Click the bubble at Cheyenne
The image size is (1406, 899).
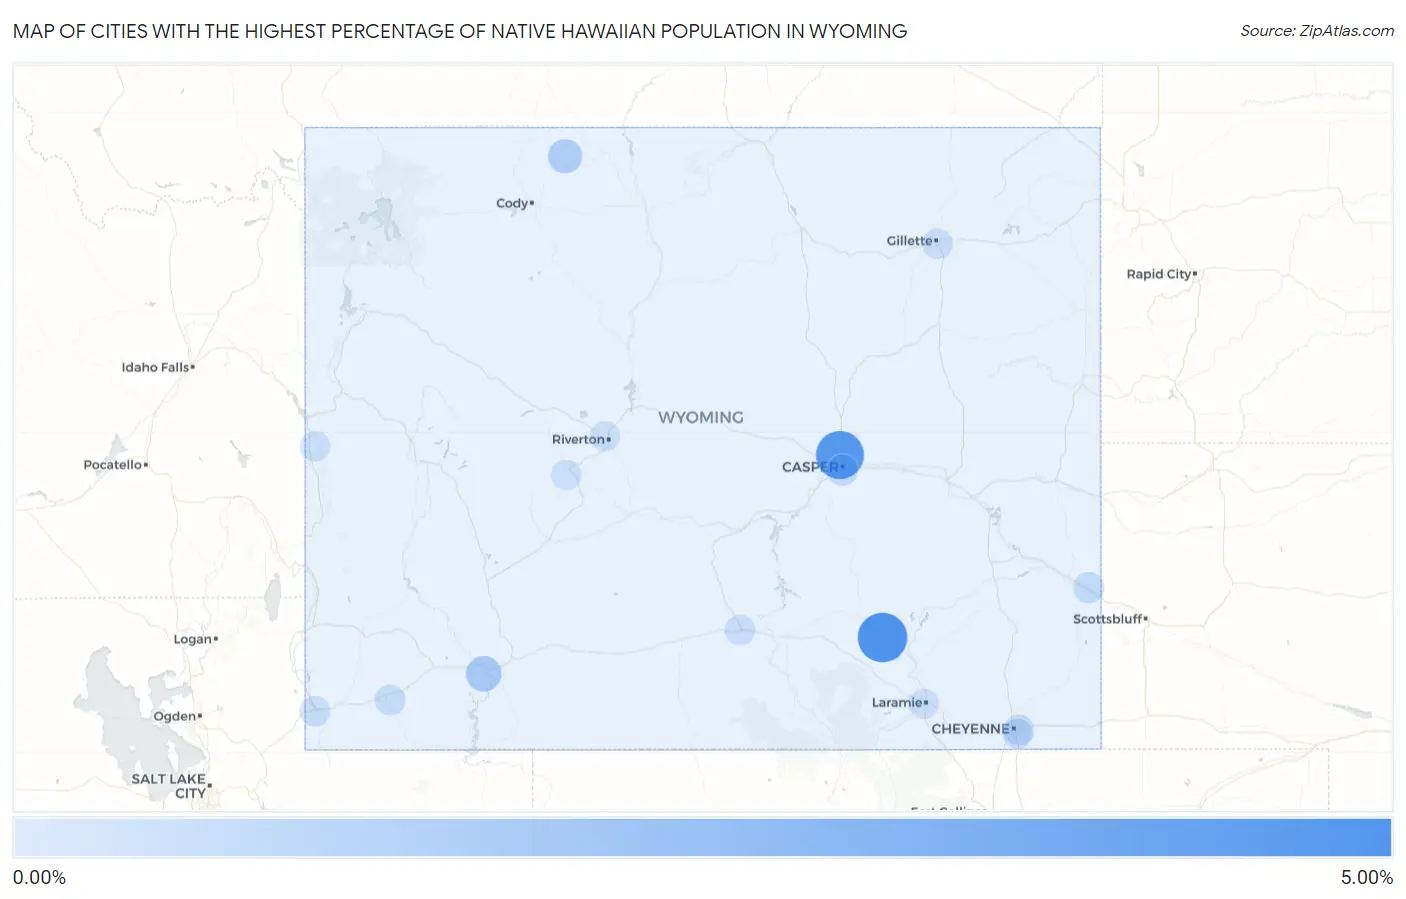coord(1018,731)
